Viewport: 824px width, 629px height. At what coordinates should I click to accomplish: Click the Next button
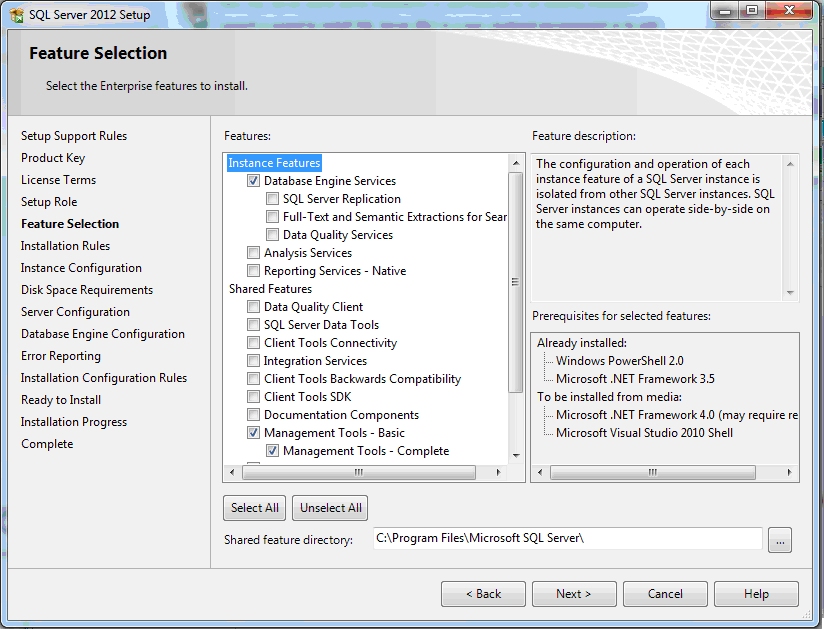(x=574, y=594)
